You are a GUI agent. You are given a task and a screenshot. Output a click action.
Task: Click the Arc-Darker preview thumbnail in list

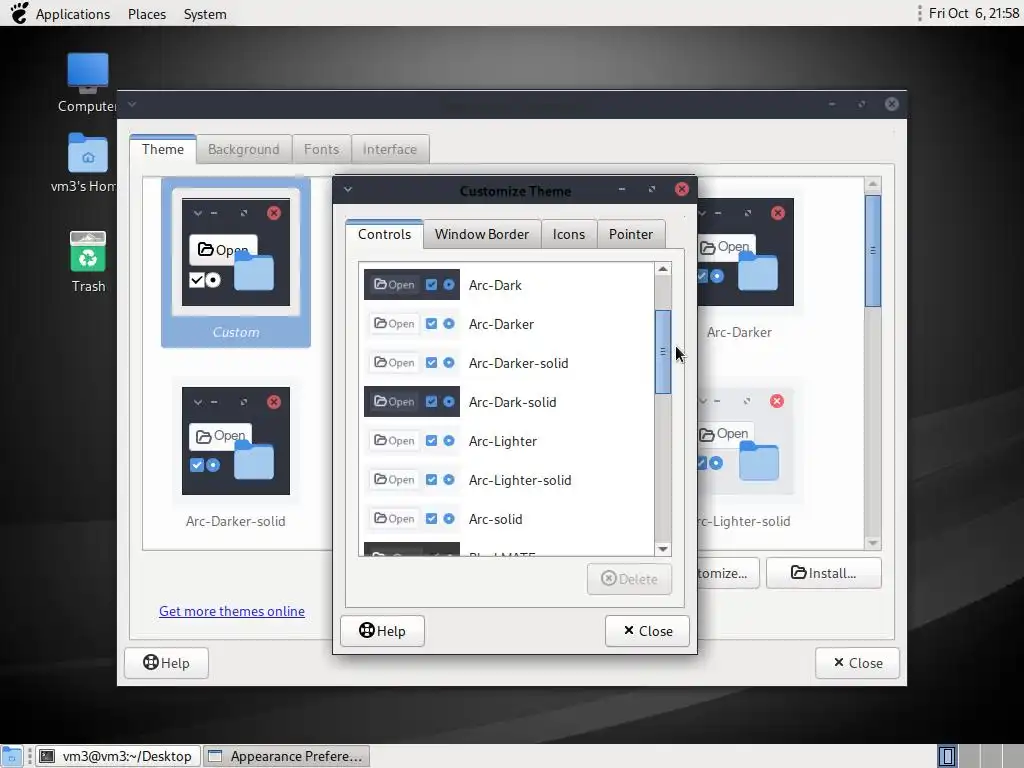click(x=411, y=324)
